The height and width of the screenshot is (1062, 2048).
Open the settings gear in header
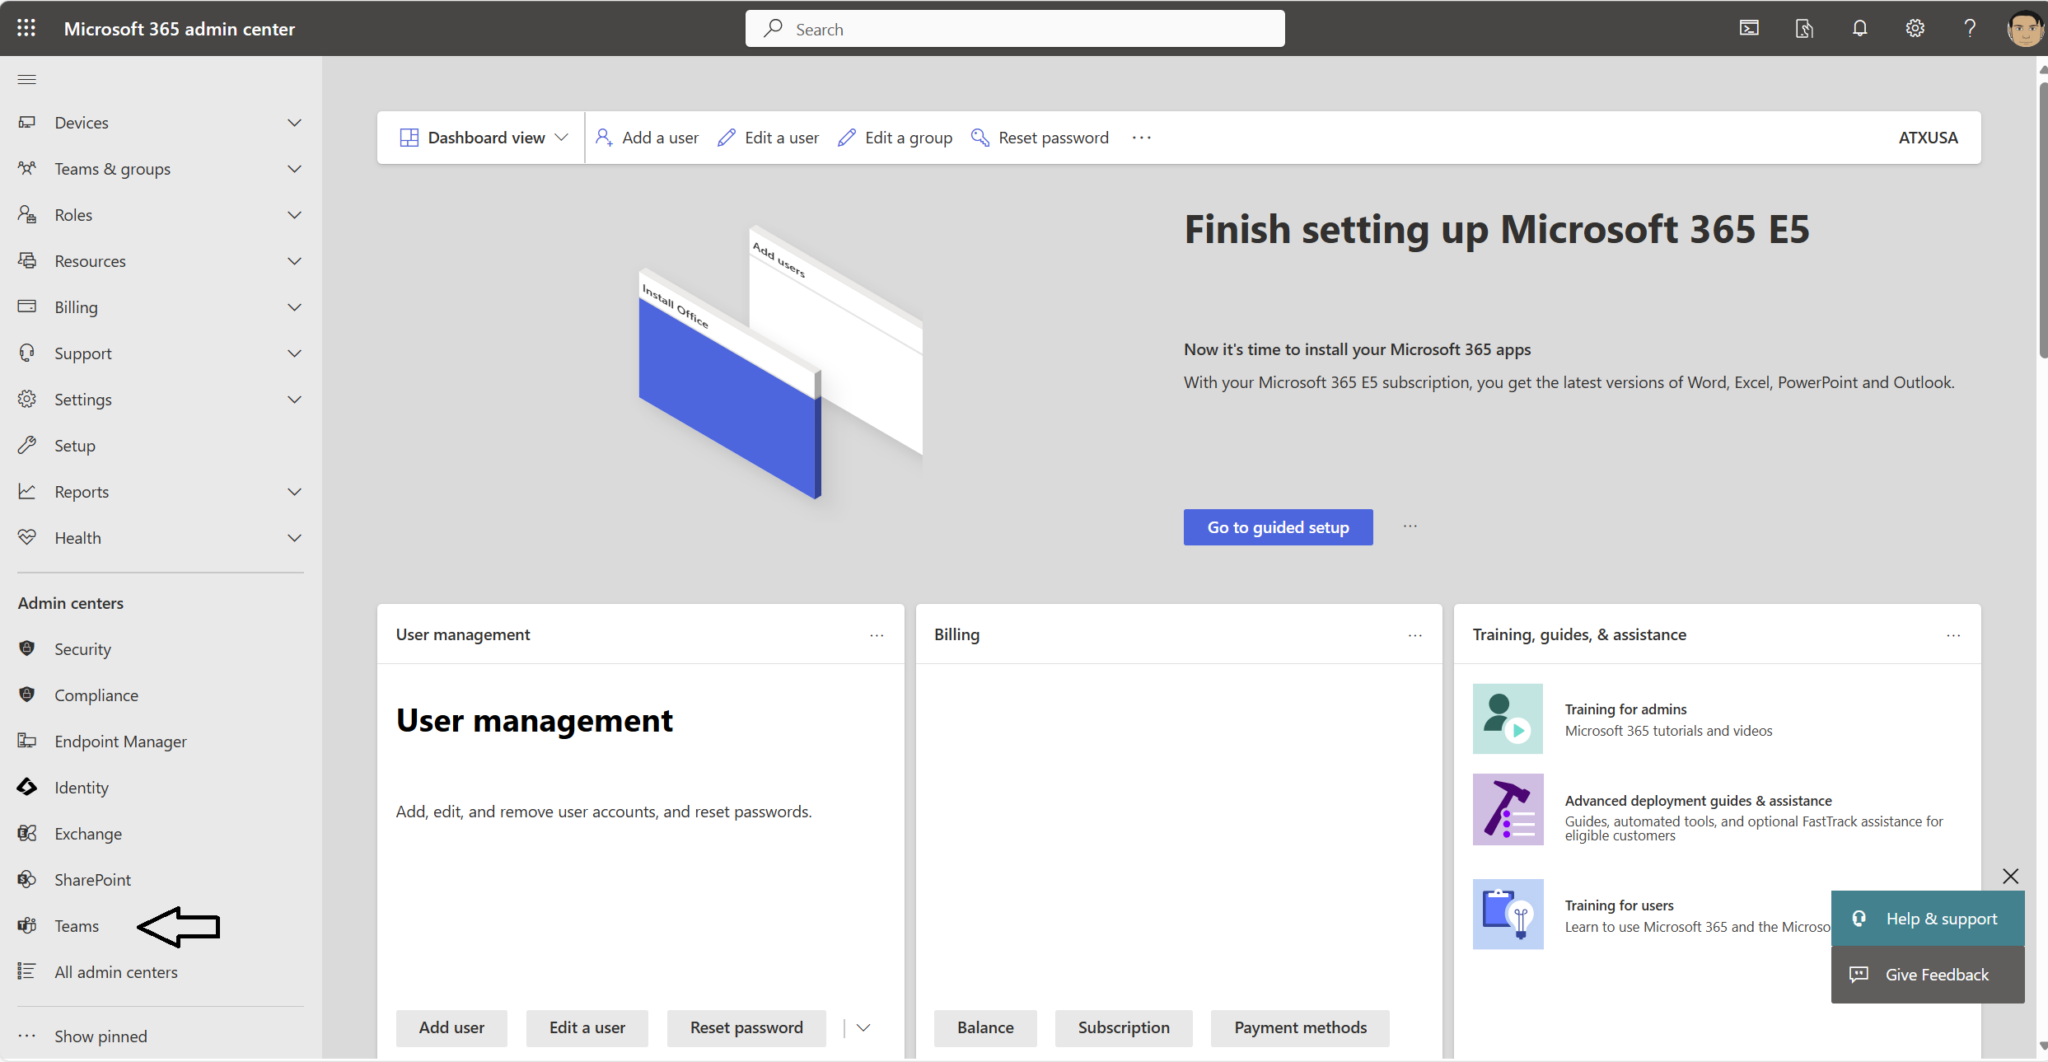click(1914, 28)
